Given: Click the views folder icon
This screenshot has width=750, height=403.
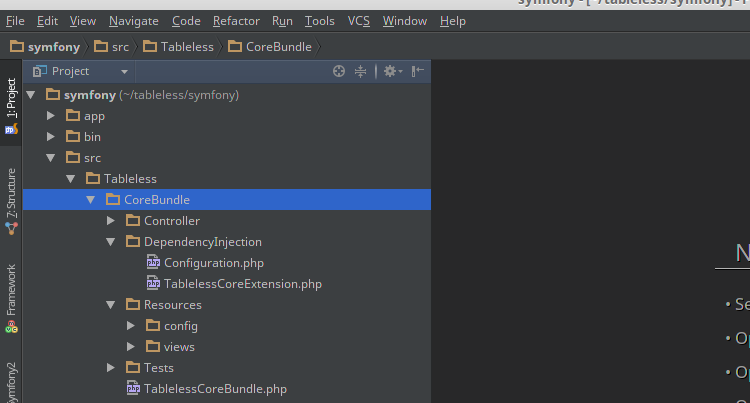Looking at the screenshot, I should point(153,347).
